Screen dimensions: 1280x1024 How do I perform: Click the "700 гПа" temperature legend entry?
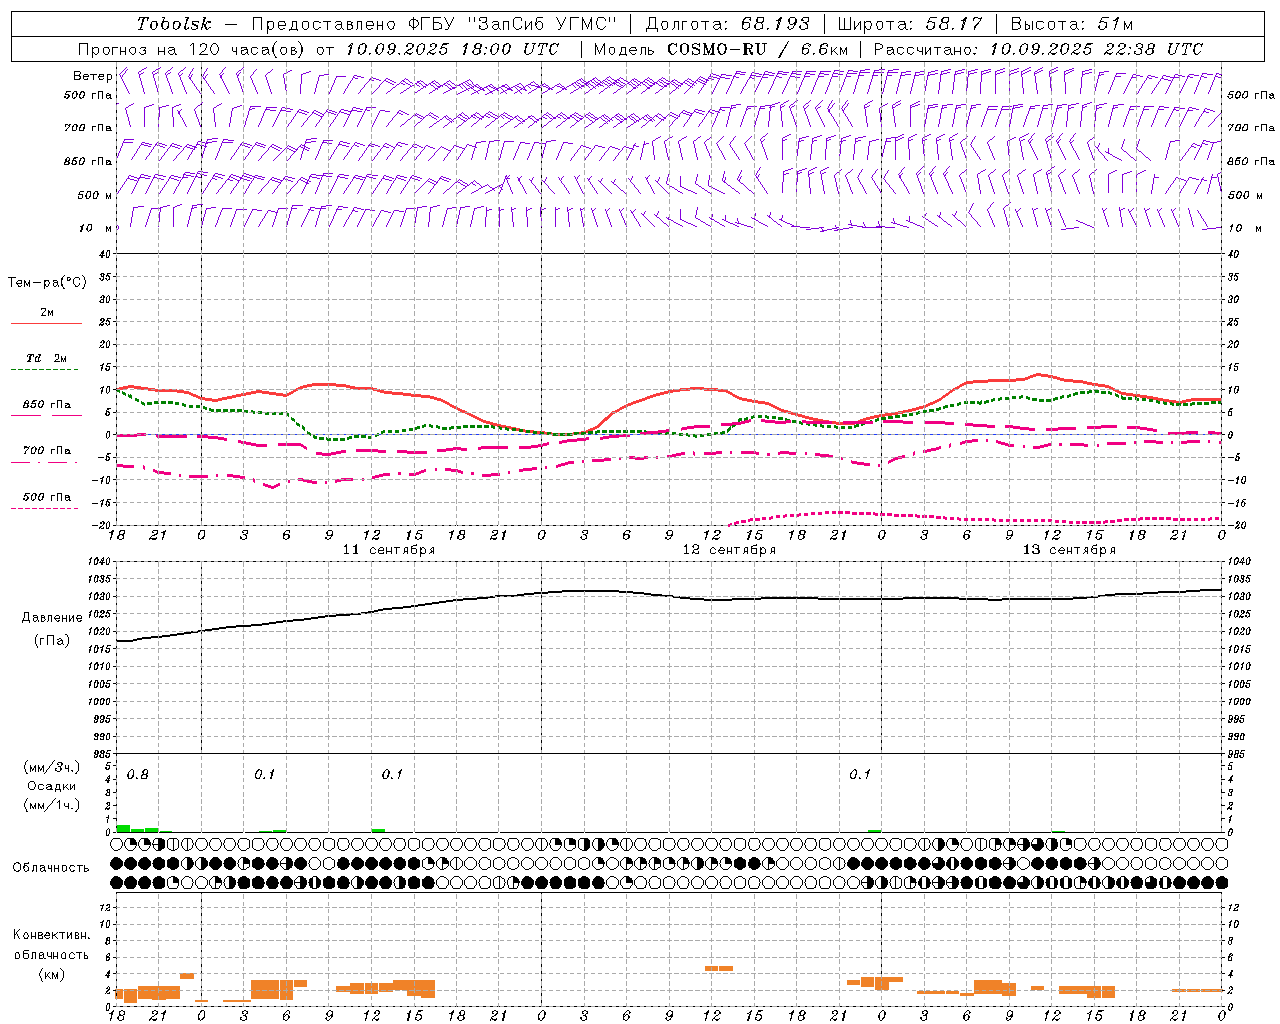tap(47, 450)
